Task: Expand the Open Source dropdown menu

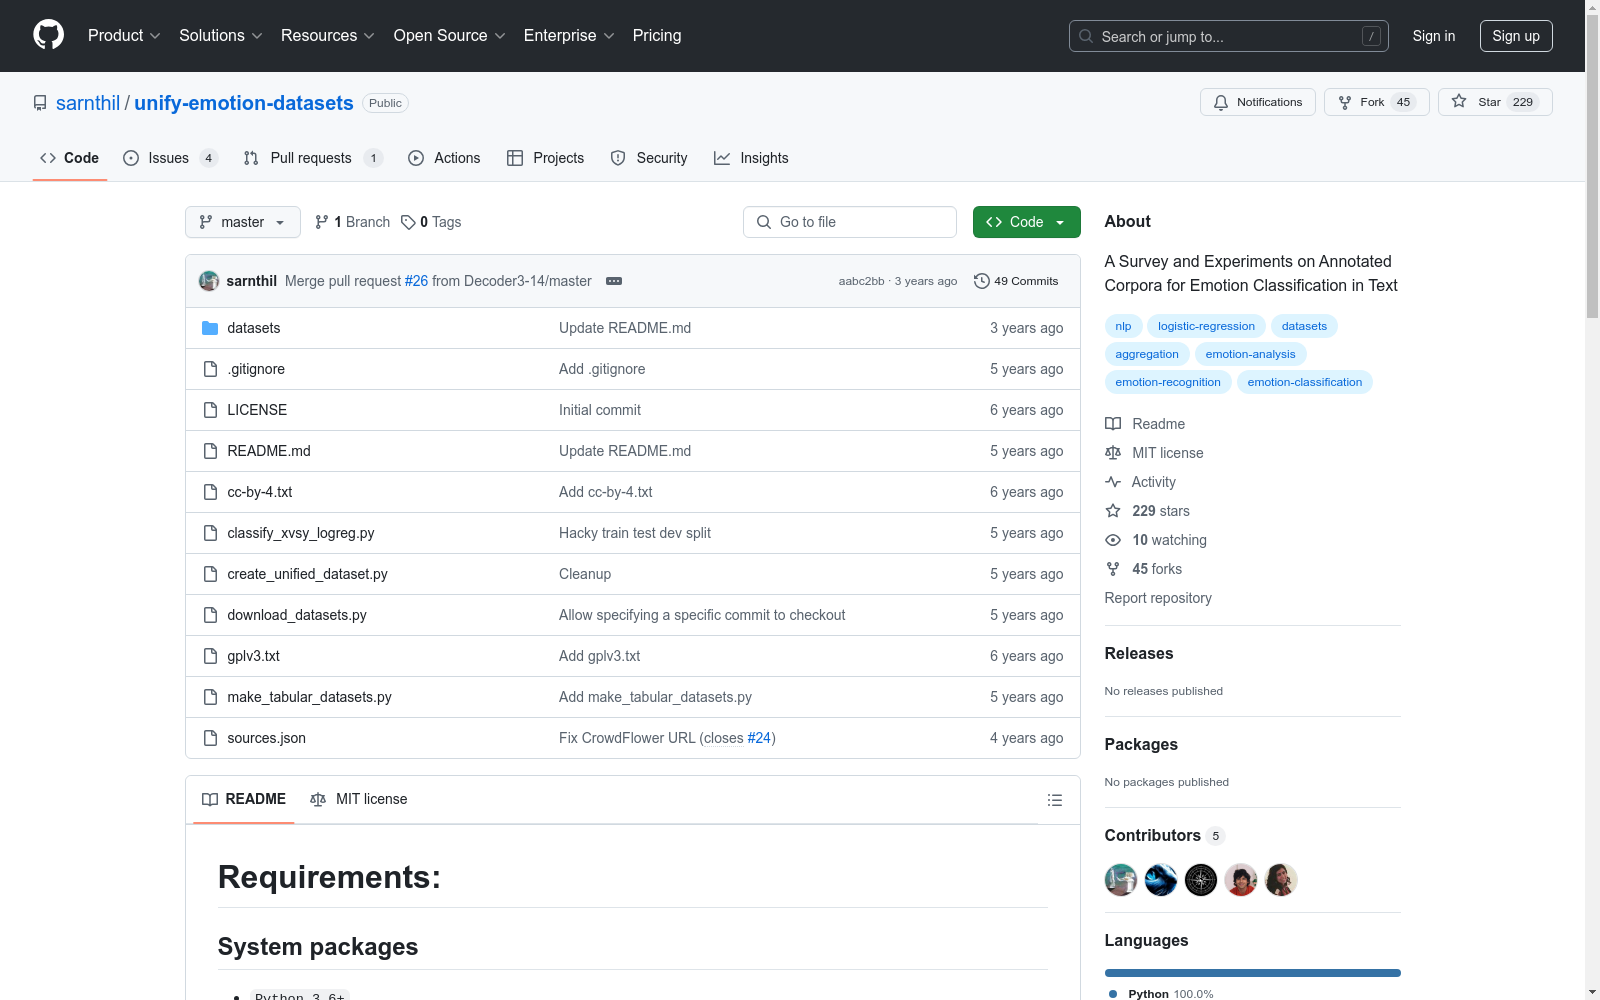Action: (450, 36)
